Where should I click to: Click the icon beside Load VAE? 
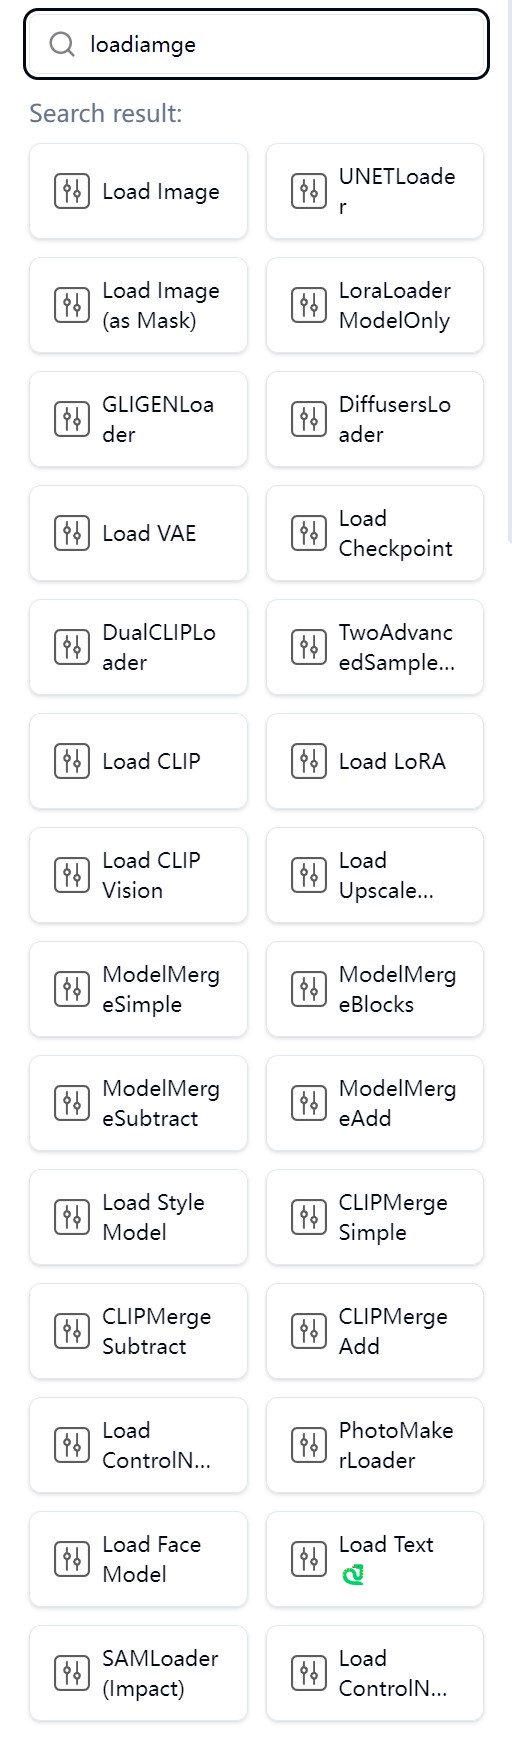point(71,533)
